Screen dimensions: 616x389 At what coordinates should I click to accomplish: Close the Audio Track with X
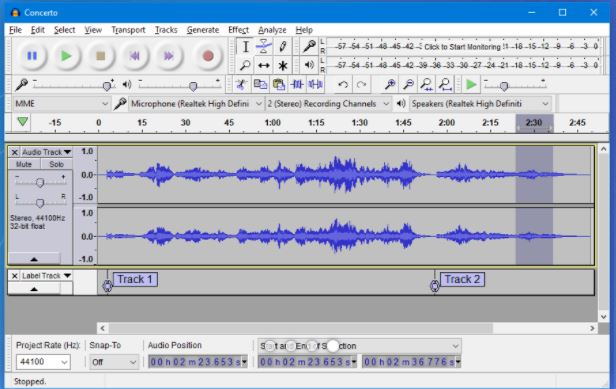(x=15, y=152)
